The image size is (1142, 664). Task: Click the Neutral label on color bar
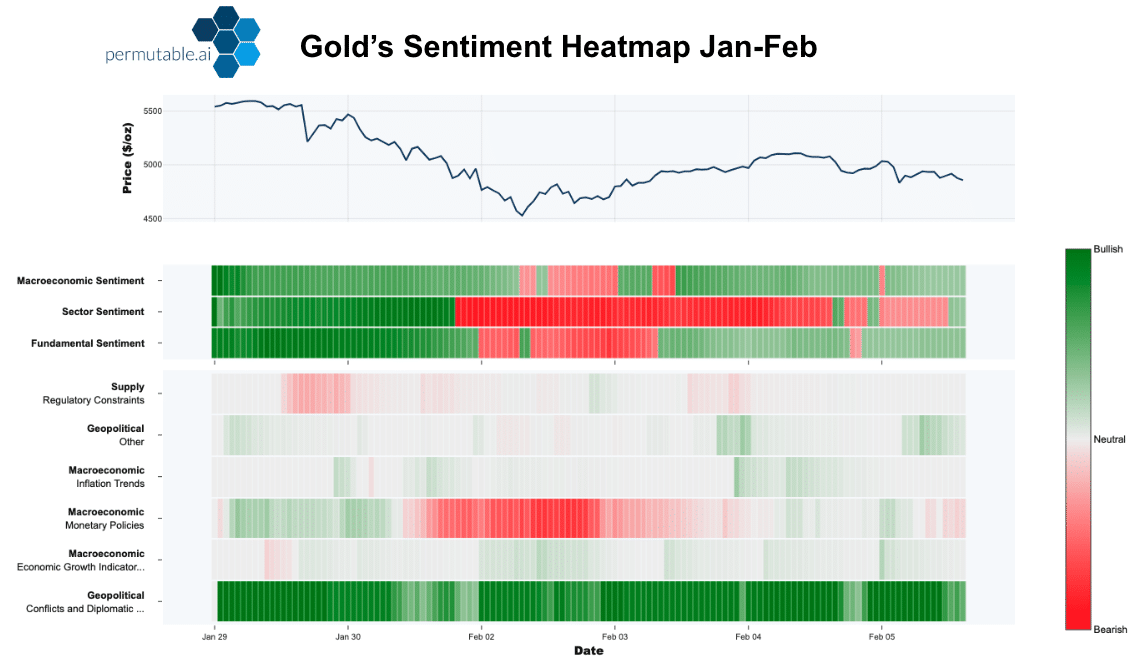click(x=1109, y=439)
